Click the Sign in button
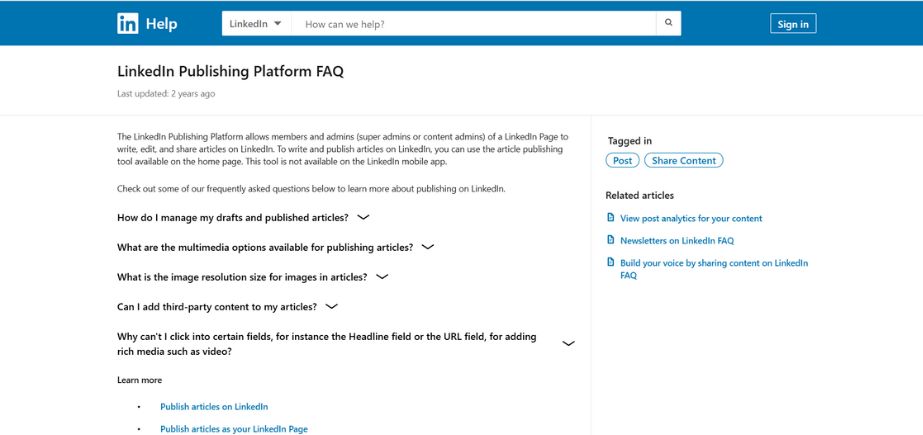The width and height of the screenshot is (923, 435). tap(793, 24)
